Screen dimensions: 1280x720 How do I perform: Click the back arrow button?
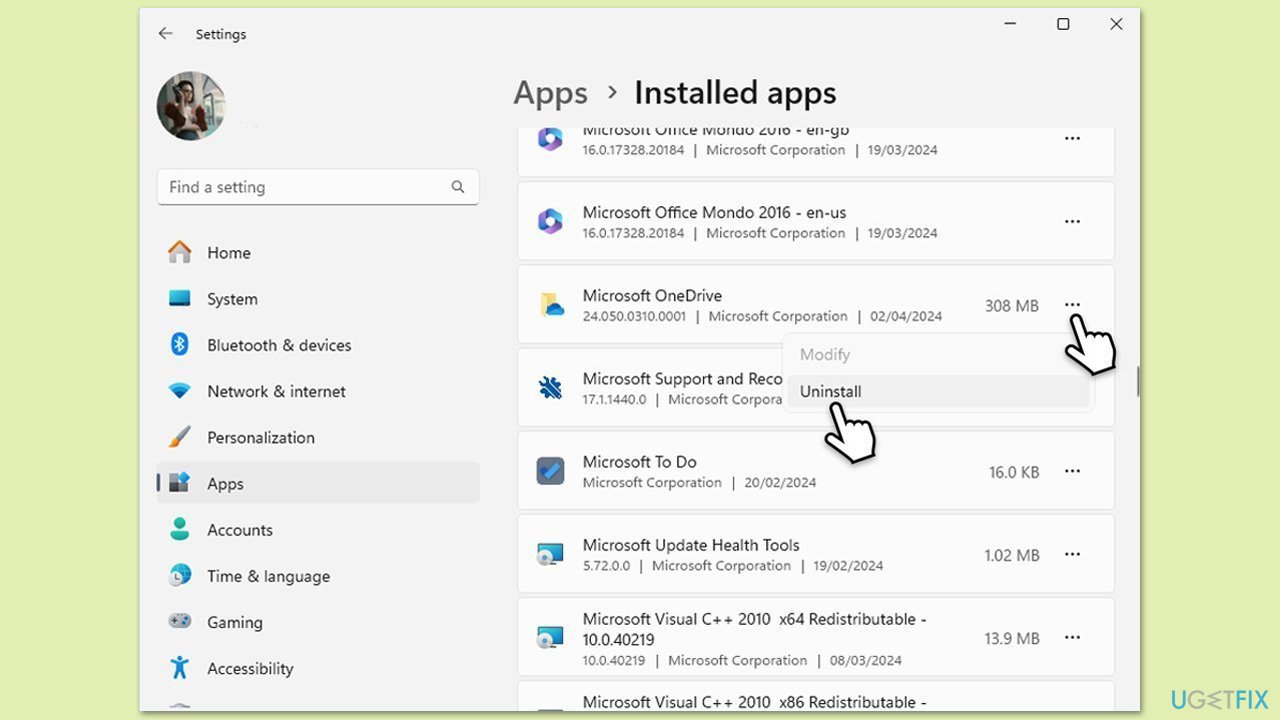[x=165, y=33]
